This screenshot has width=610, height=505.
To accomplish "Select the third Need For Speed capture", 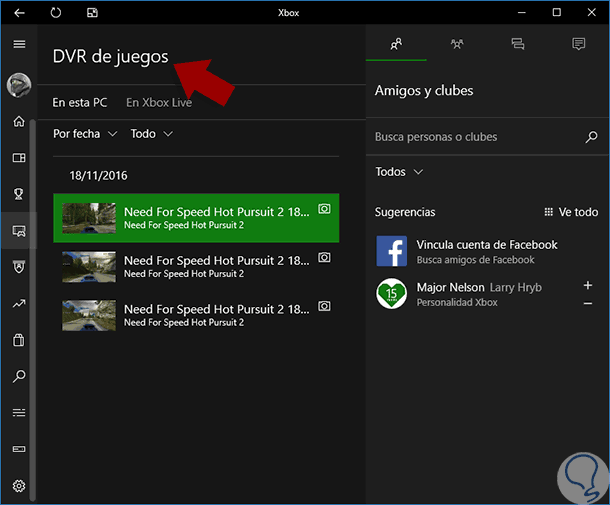I will pos(196,316).
